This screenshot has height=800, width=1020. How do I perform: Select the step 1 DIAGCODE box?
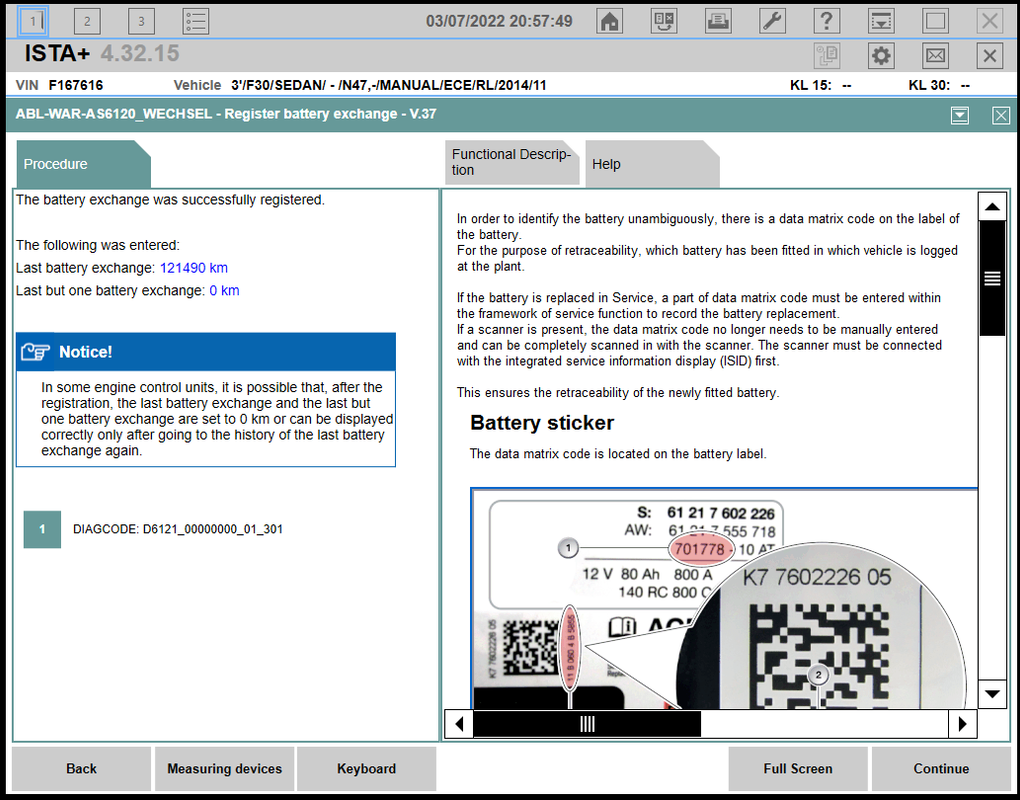pos(42,529)
